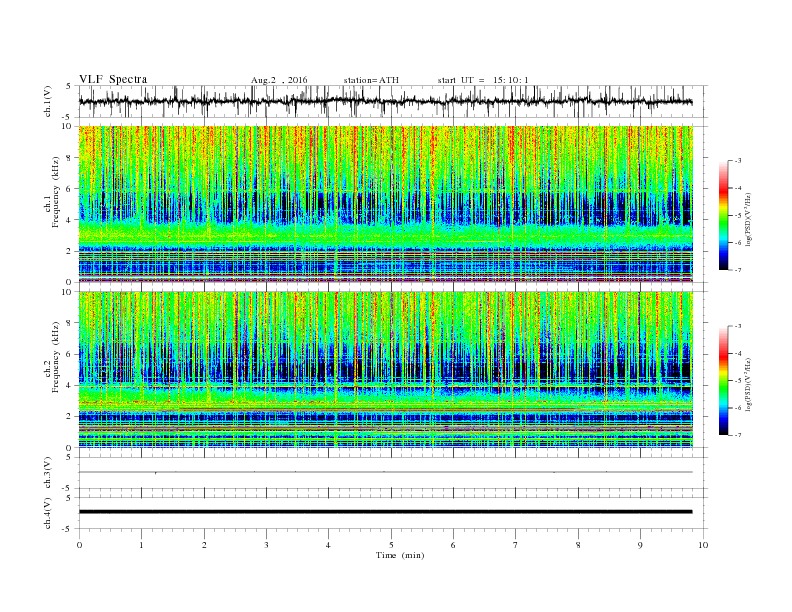Click the ch.2 color bar log(PSD) label
Image resolution: width=792 pixels, height=612 pixels.
pos(749,385)
